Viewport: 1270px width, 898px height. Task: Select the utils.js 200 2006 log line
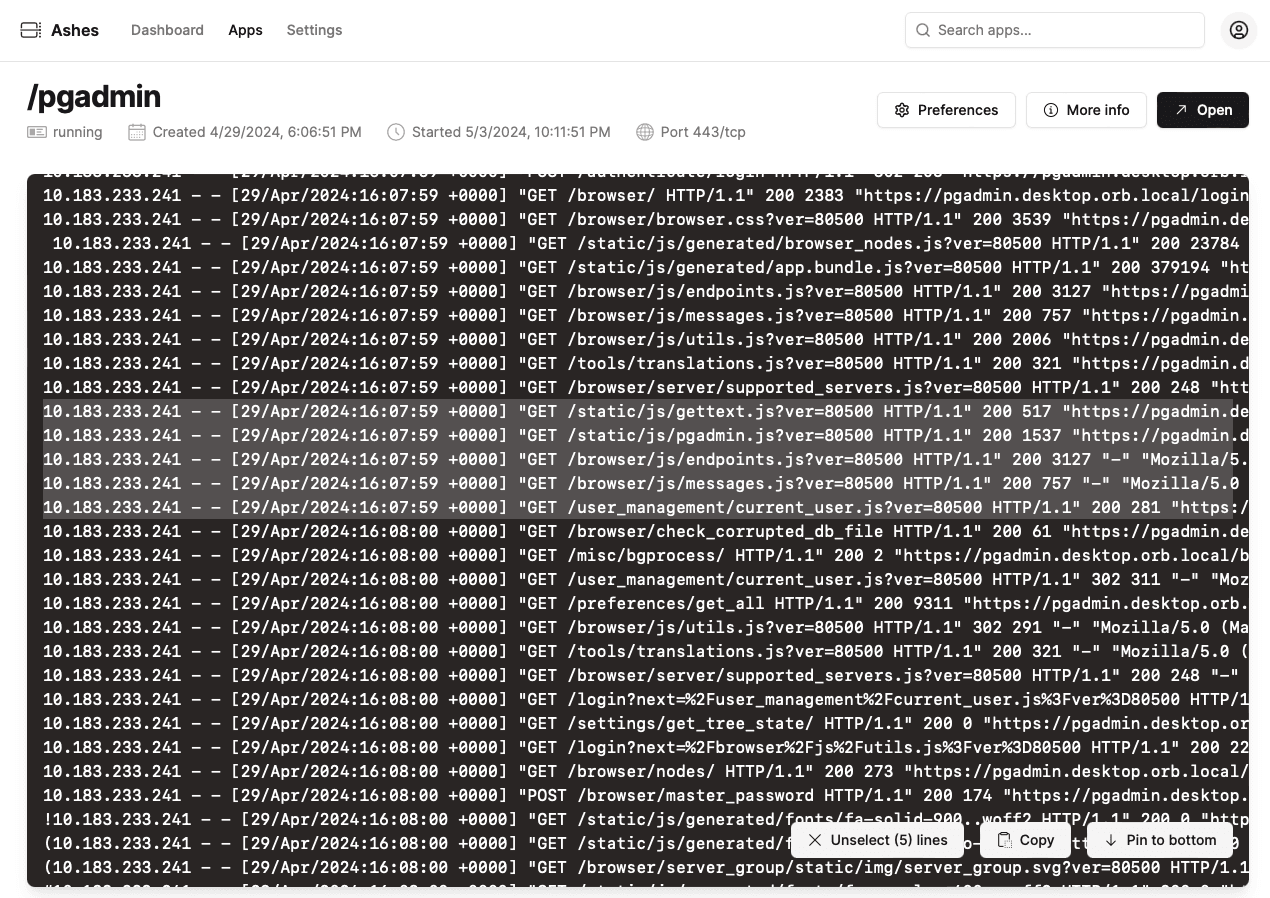(x=638, y=339)
